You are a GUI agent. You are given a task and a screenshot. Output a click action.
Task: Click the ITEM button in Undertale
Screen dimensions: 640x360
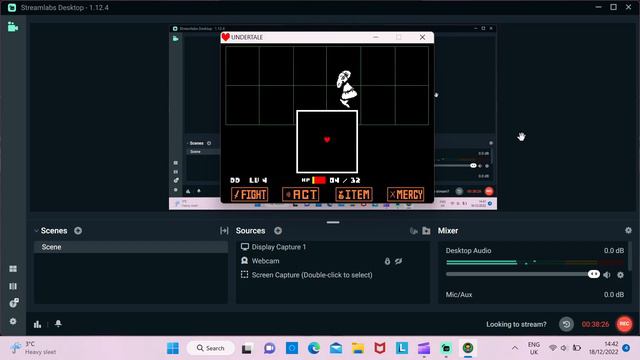point(353,195)
